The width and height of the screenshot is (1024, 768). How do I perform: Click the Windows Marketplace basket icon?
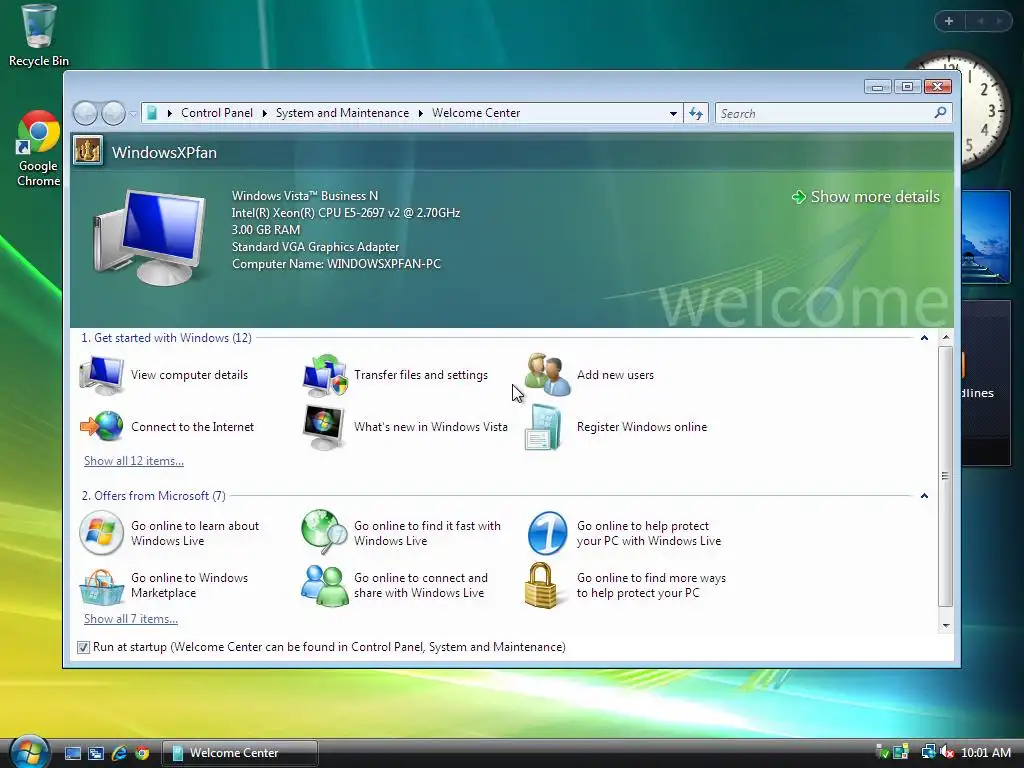(101, 586)
